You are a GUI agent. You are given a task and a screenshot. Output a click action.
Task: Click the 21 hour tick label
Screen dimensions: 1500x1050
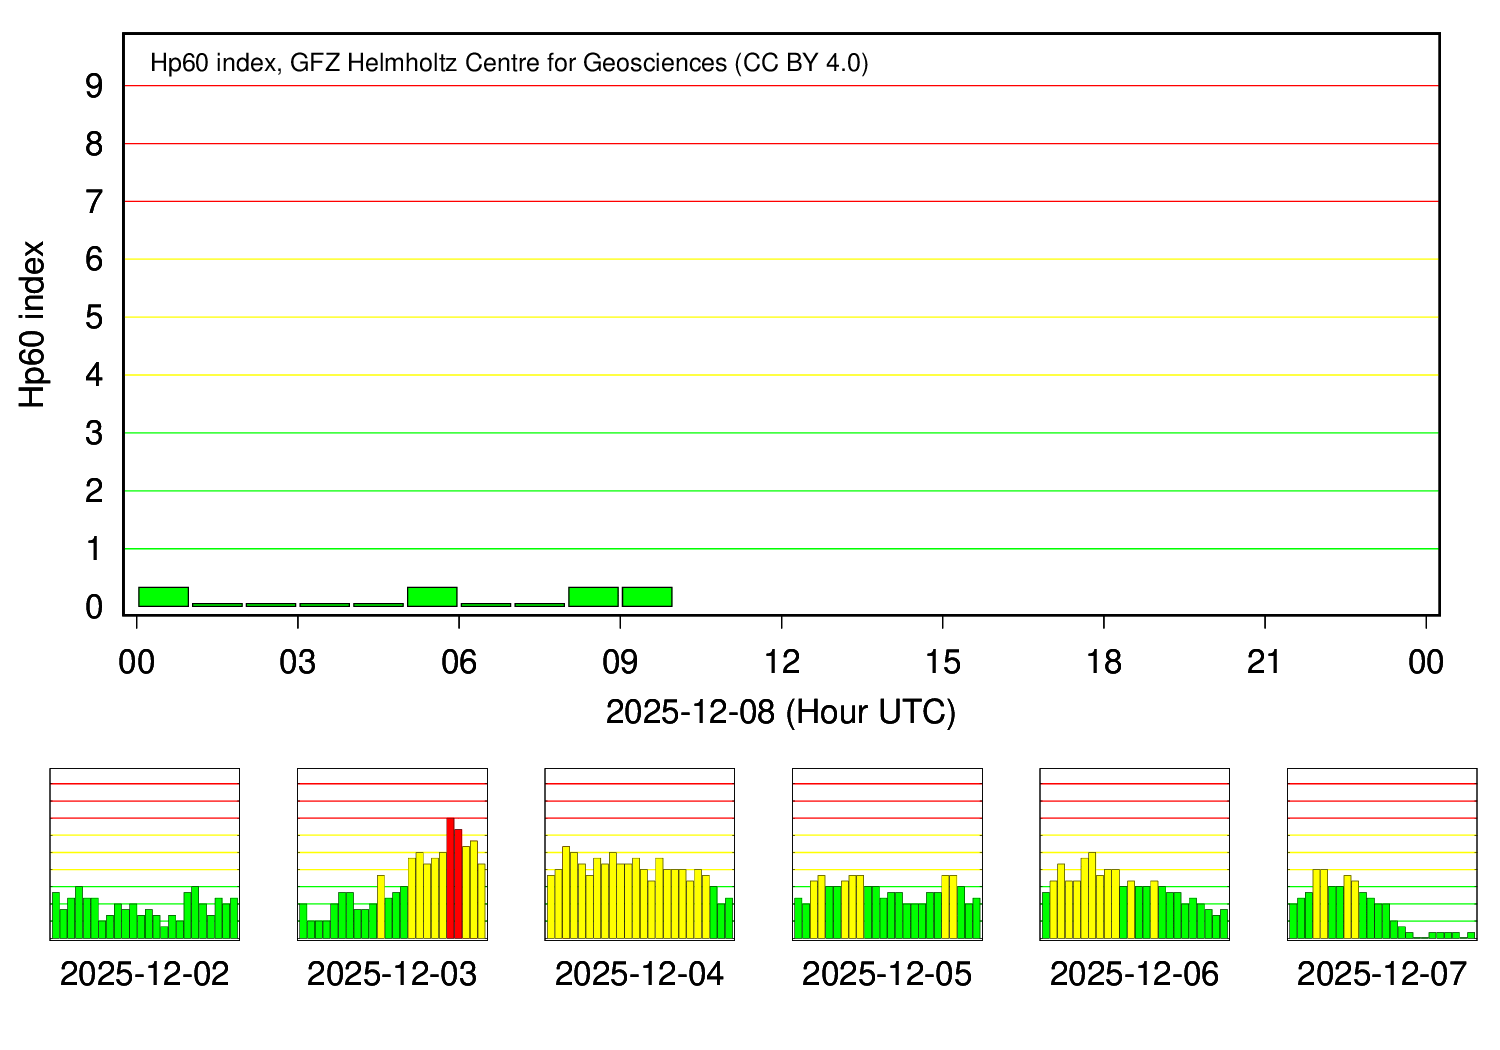1264,662
